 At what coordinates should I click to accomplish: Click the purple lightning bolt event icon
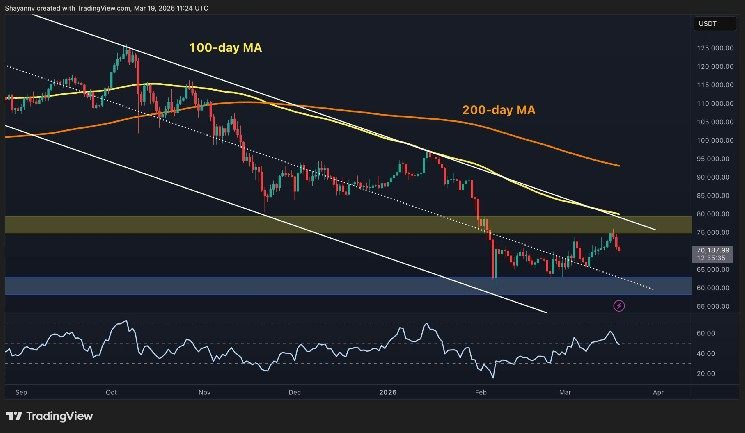click(618, 305)
